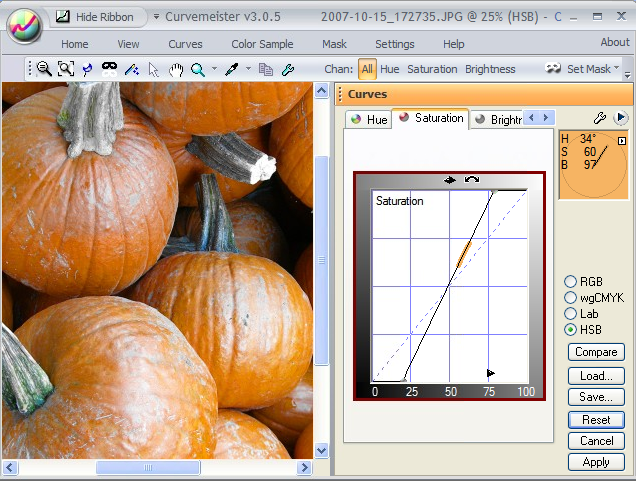Select the RGB color space radio
The height and width of the screenshot is (481, 636).
[570, 281]
